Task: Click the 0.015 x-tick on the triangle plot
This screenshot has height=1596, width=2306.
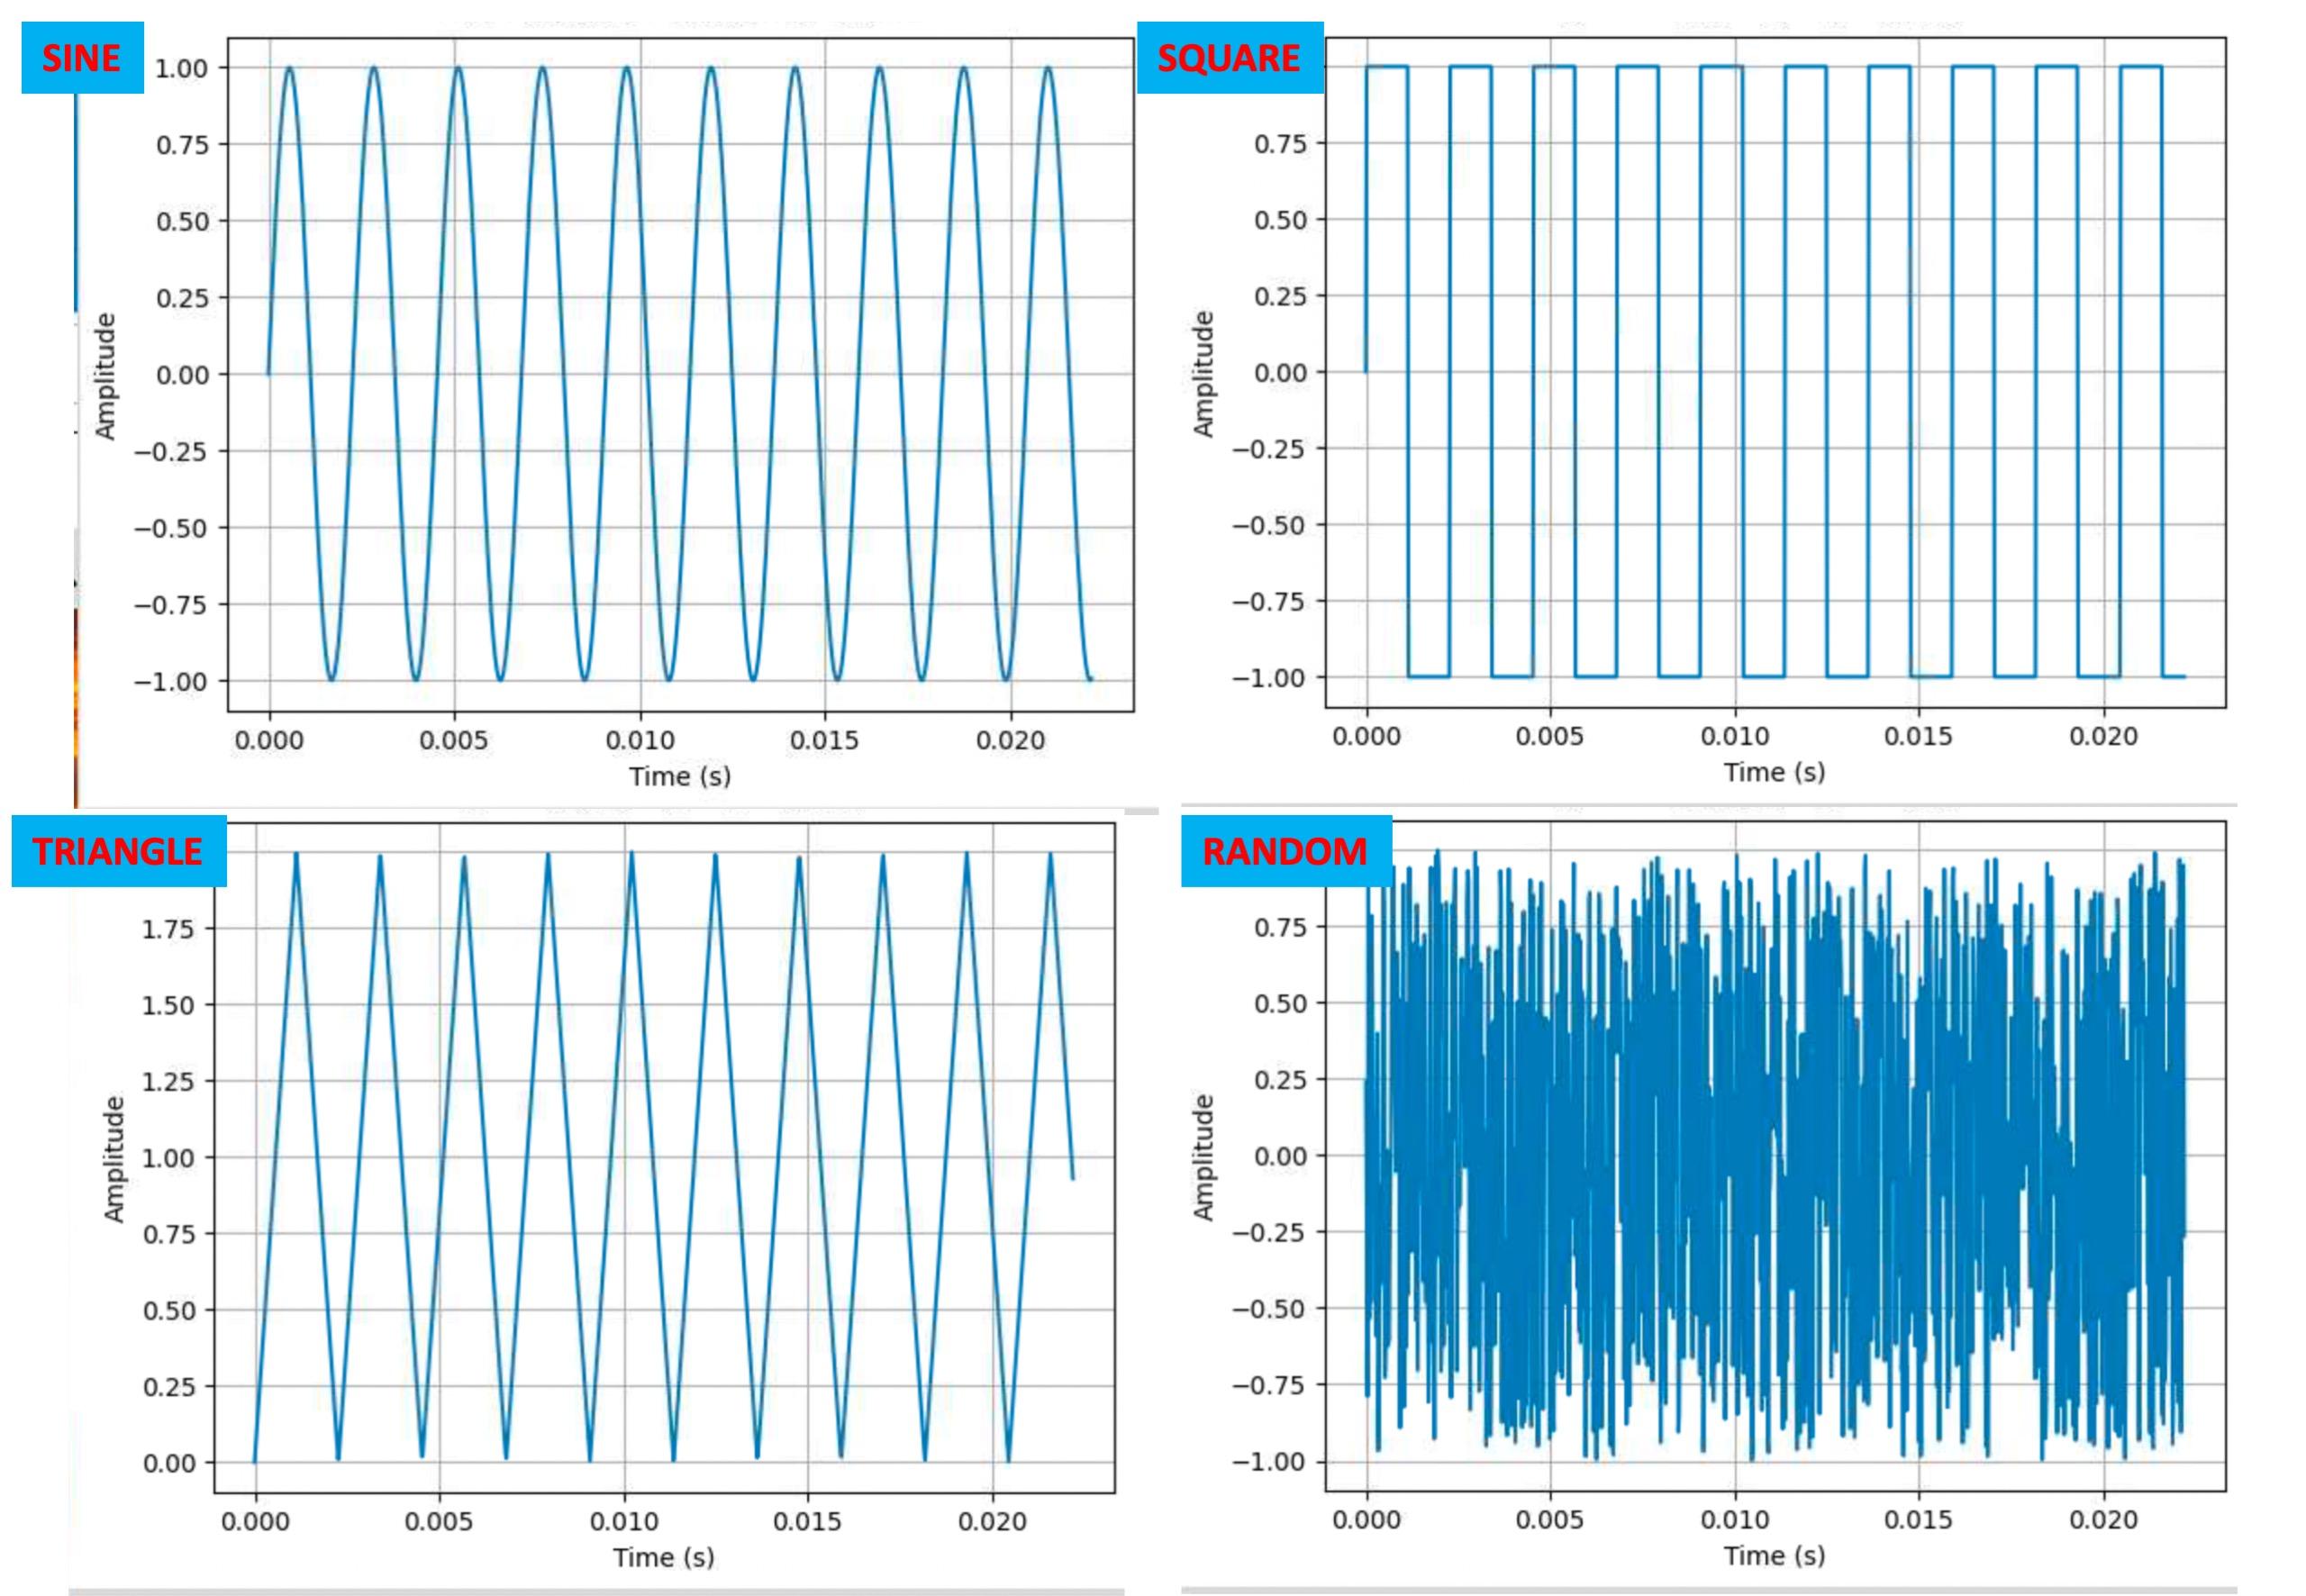Action: (x=808, y=1522)
